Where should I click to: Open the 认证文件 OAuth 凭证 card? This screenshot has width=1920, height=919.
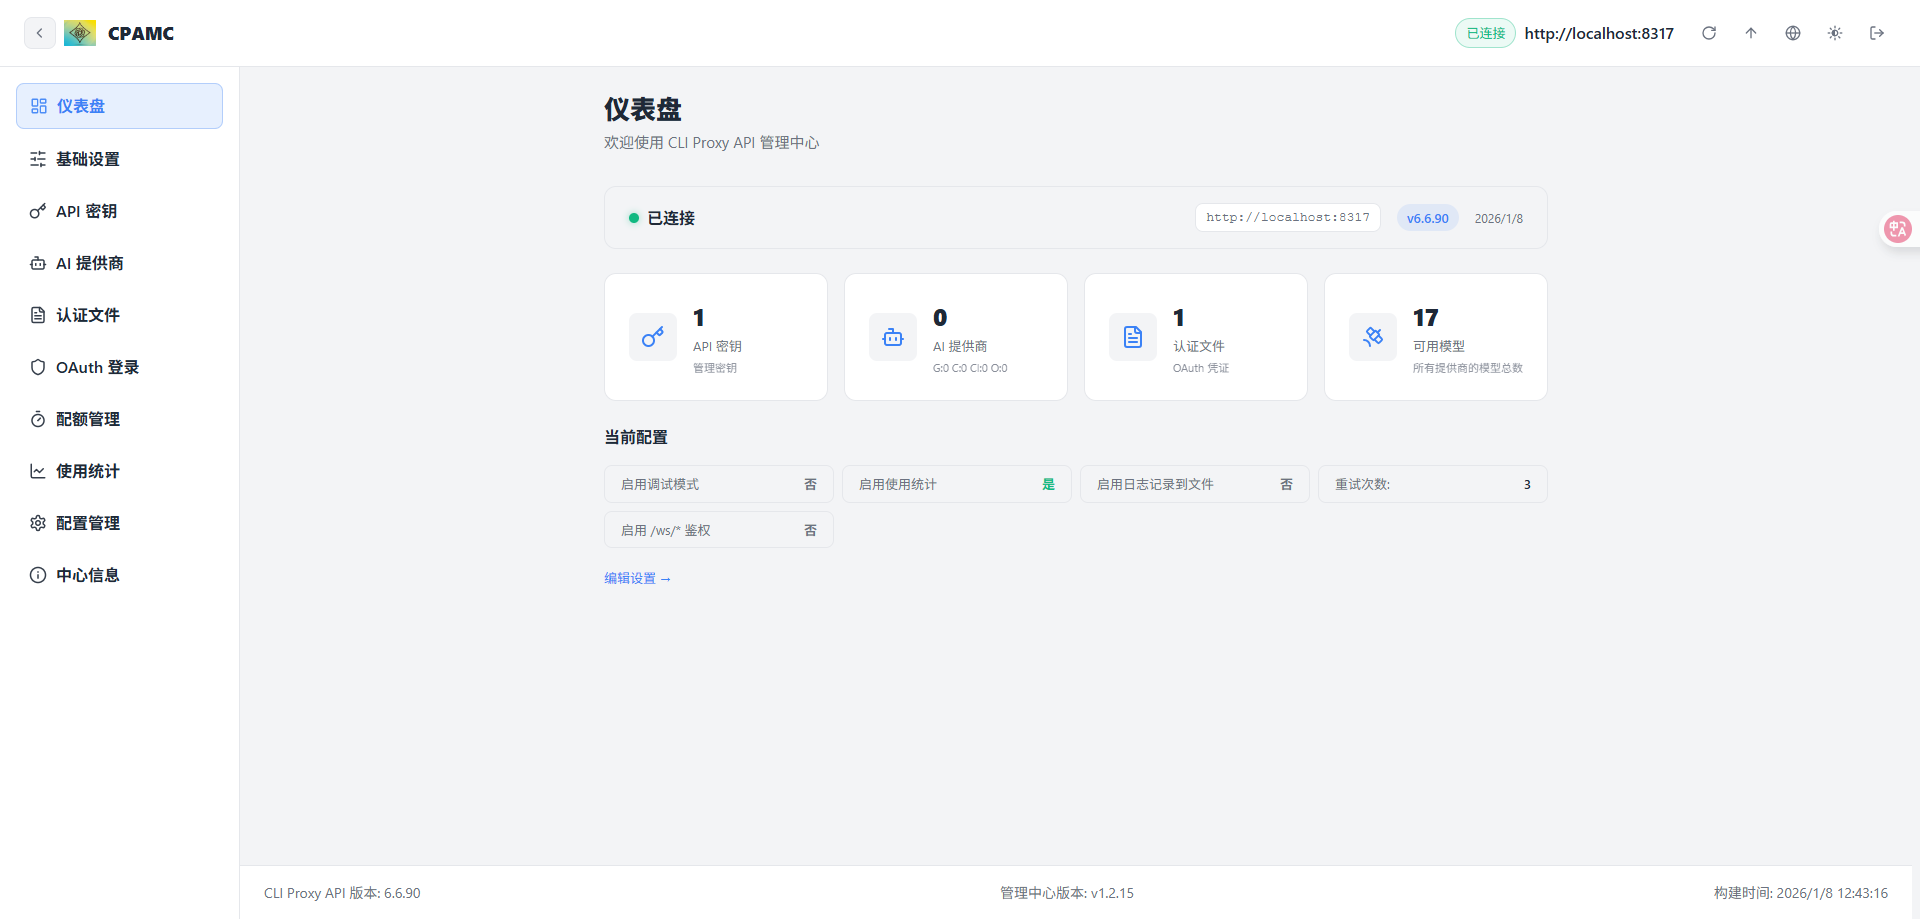[x=1196, y=337]
